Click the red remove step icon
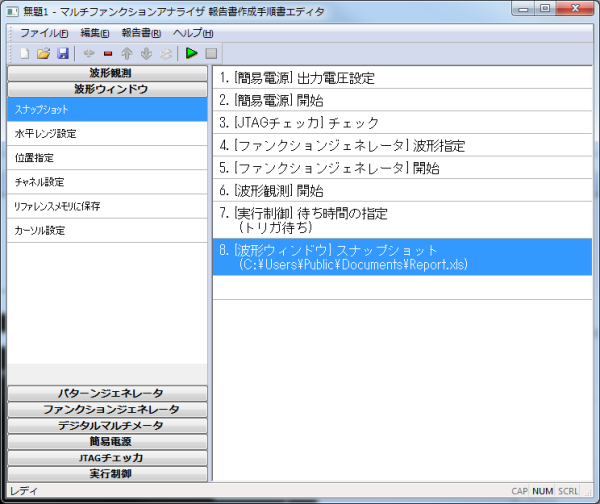Viewport: 600px width, 504px height. point(108,54)
